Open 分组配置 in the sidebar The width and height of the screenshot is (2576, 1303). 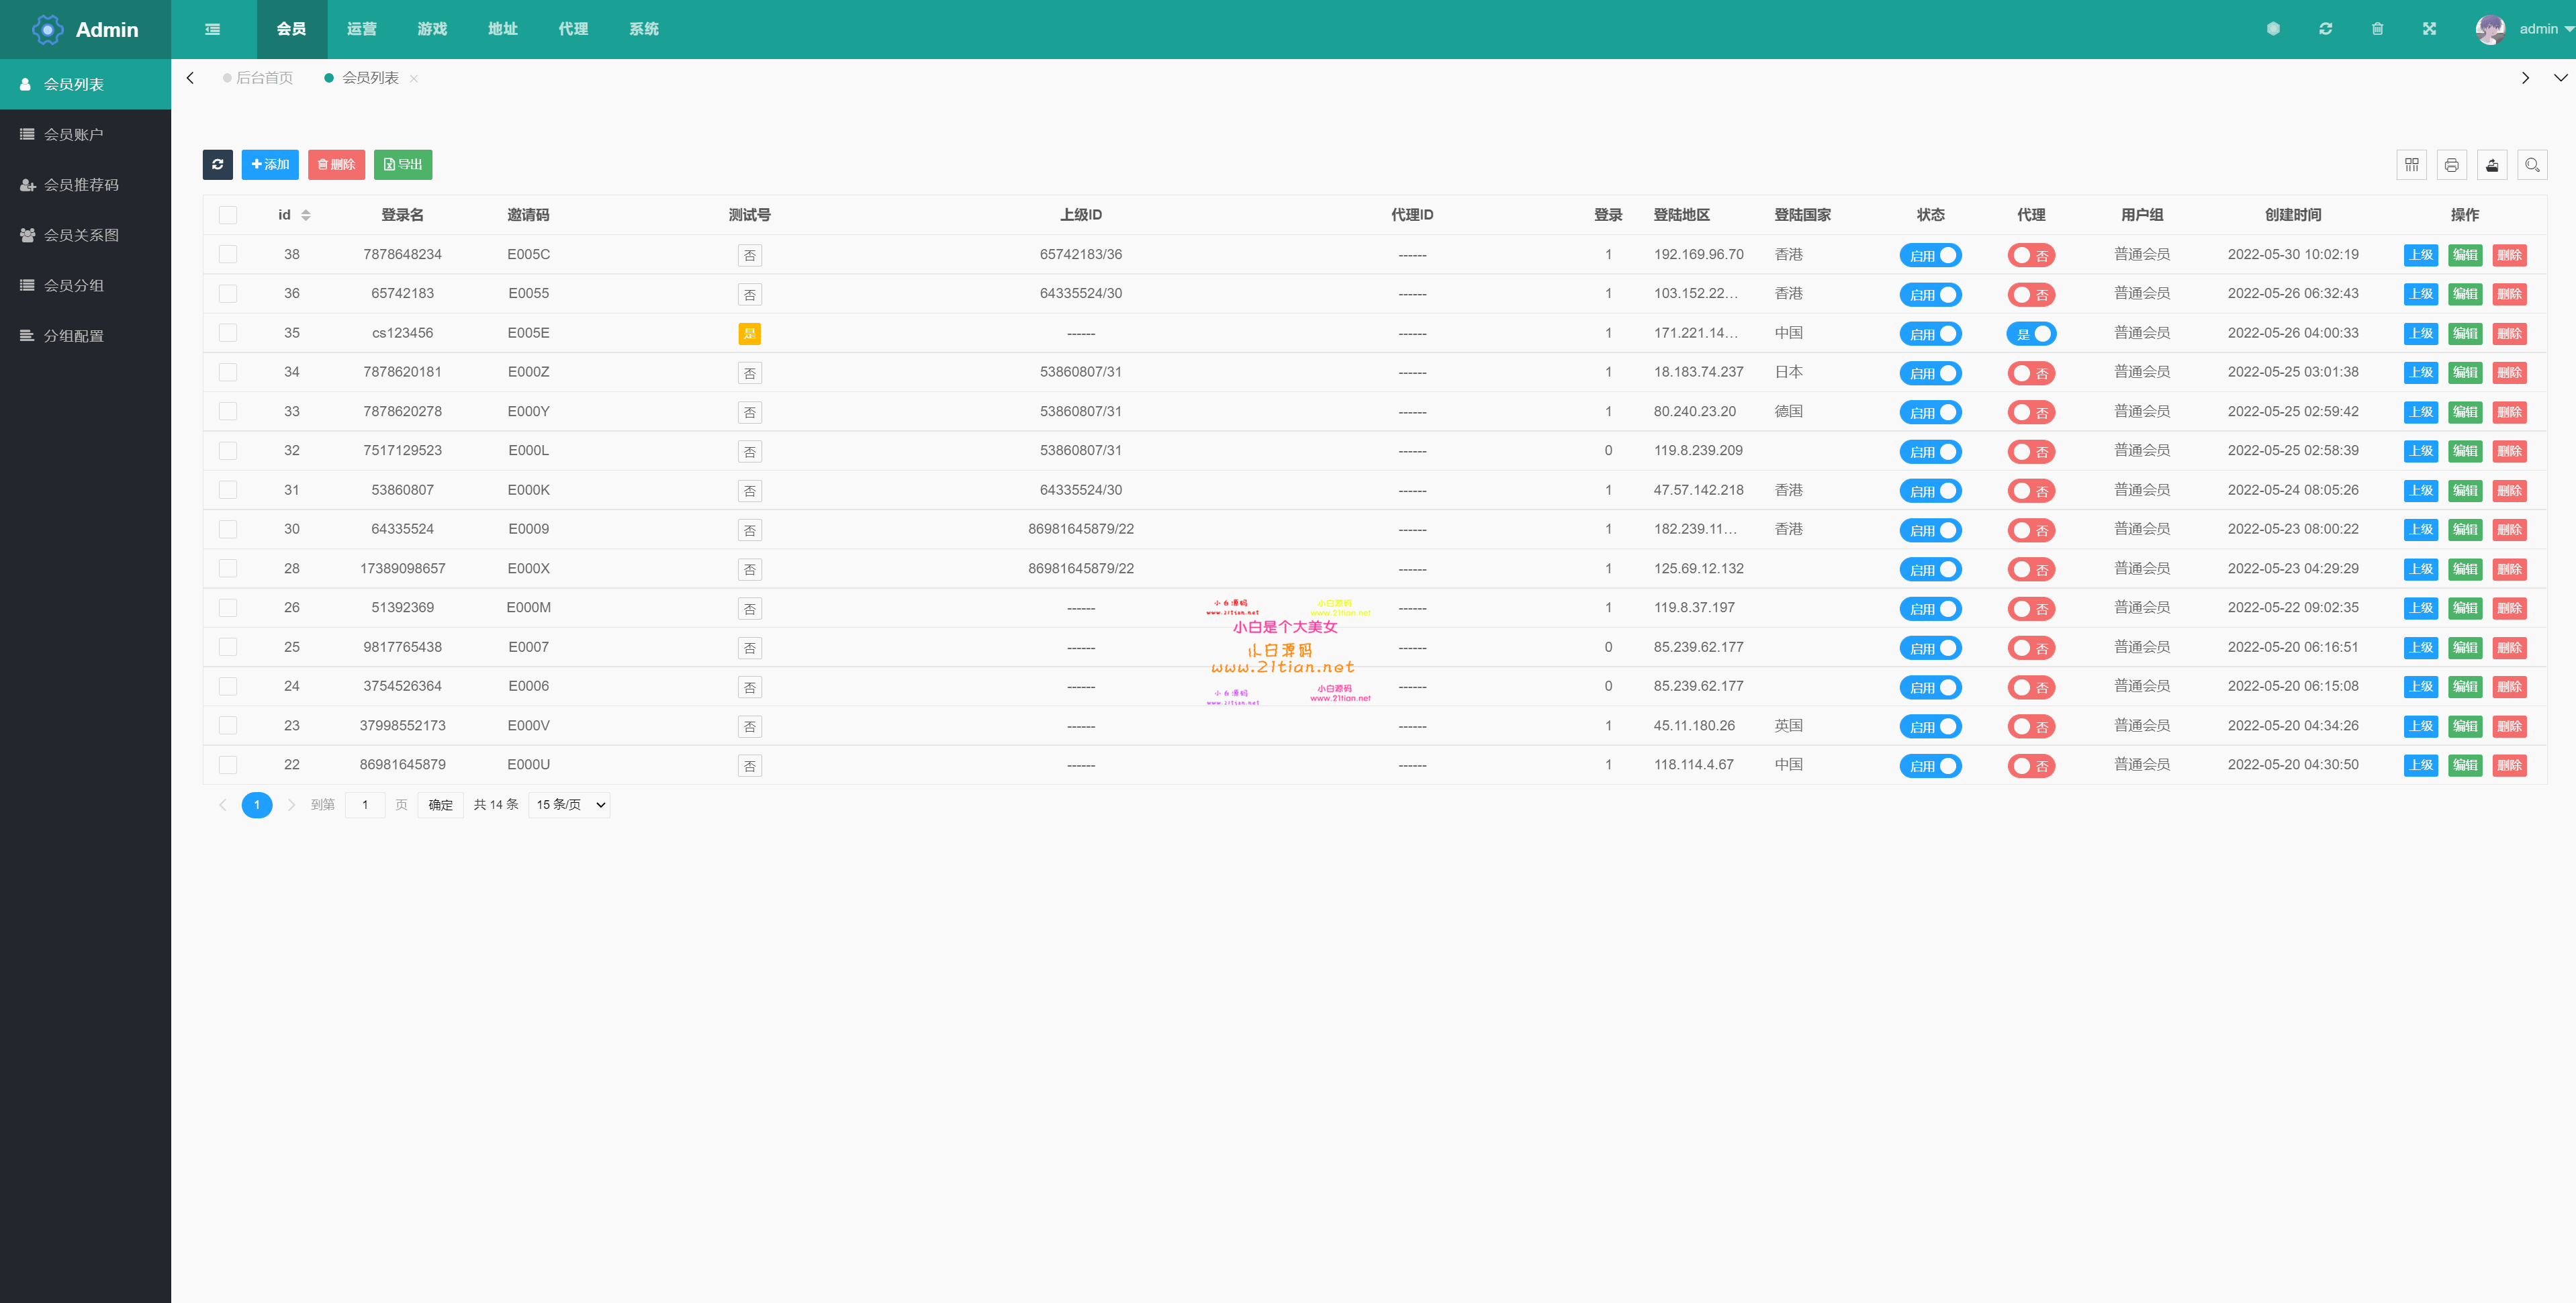click(x=85, y=336)
